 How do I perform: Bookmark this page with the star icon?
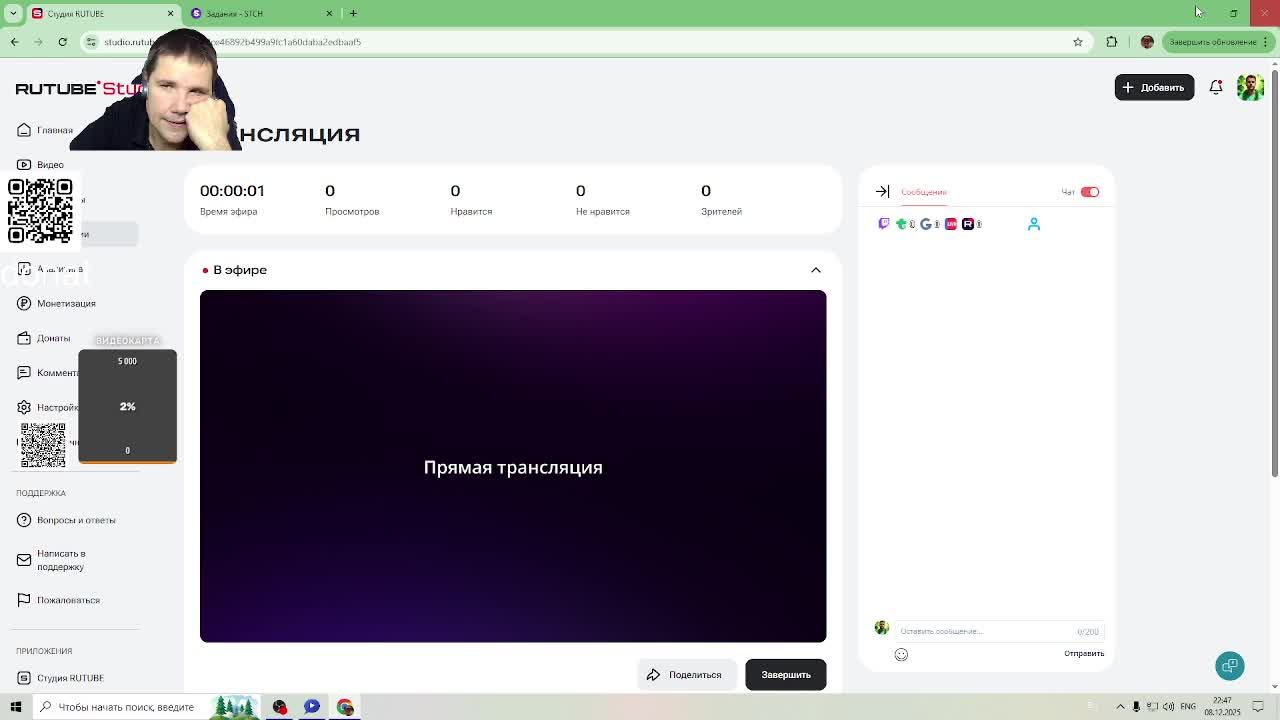(x=1078, y=42)
